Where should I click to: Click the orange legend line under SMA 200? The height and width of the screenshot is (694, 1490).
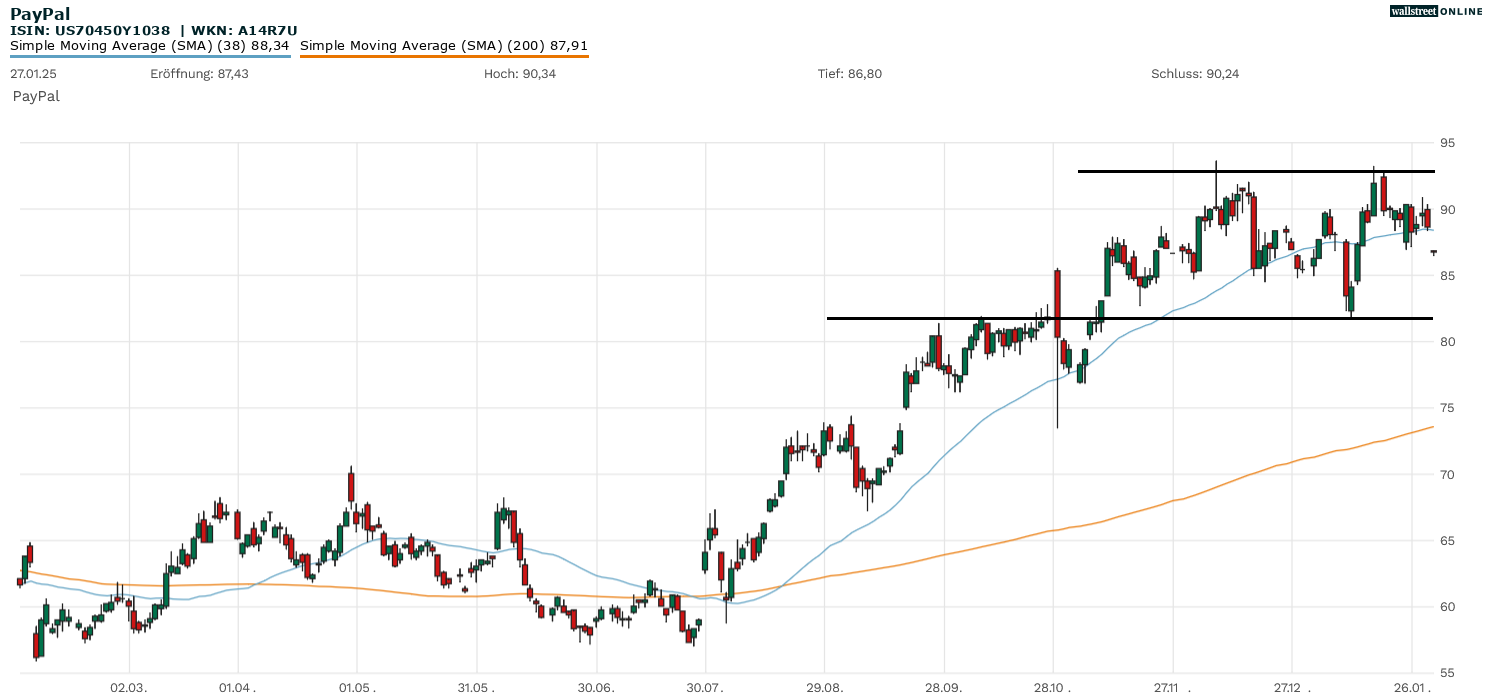(x=444, y=56)
